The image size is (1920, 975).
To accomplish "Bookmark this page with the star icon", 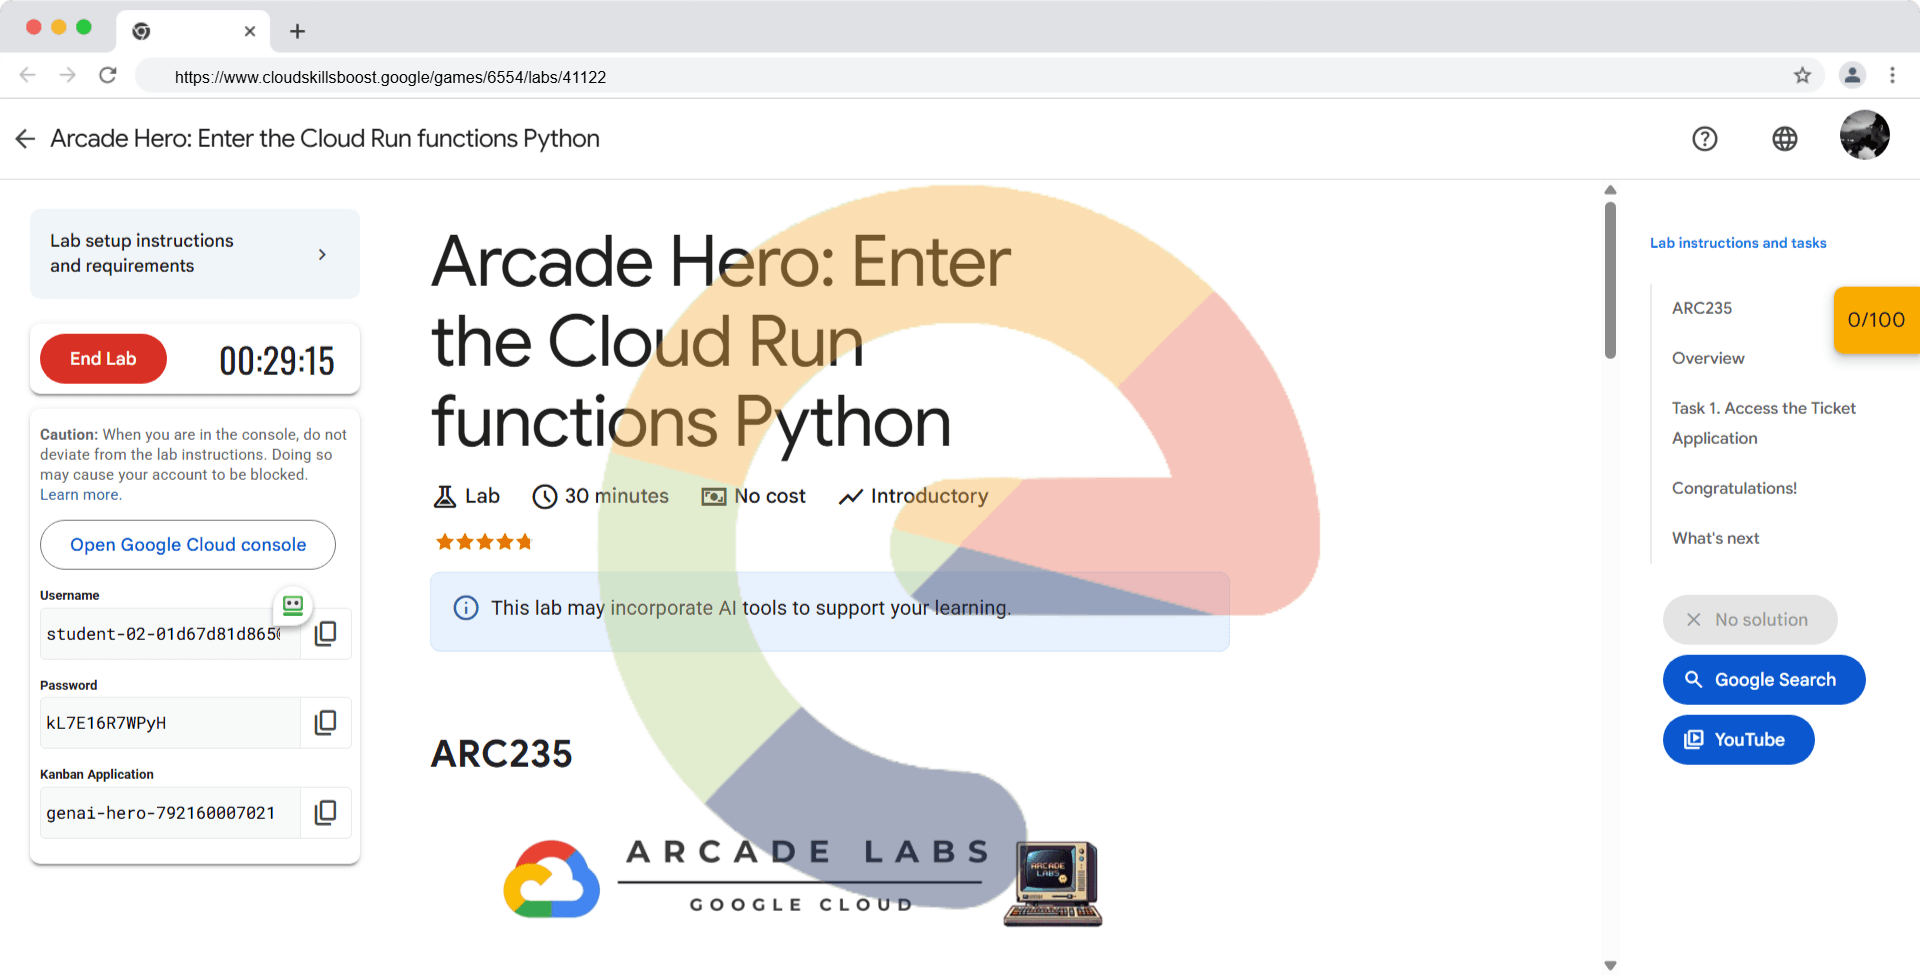I will click(x=1802, y=76).
